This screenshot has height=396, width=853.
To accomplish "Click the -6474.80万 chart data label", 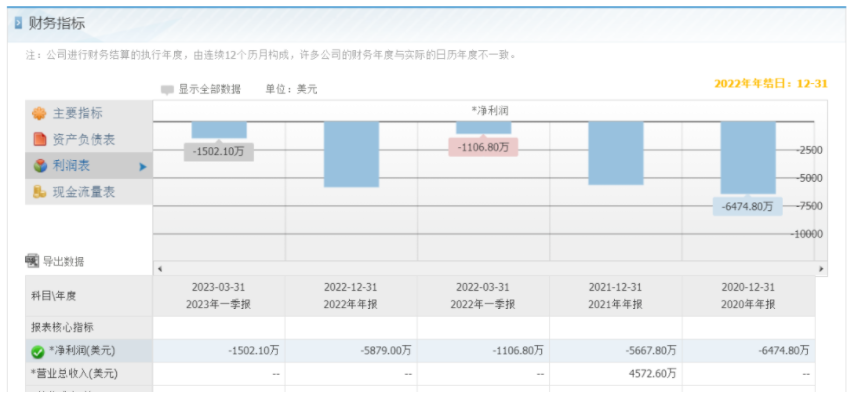I will coord(747,207).
